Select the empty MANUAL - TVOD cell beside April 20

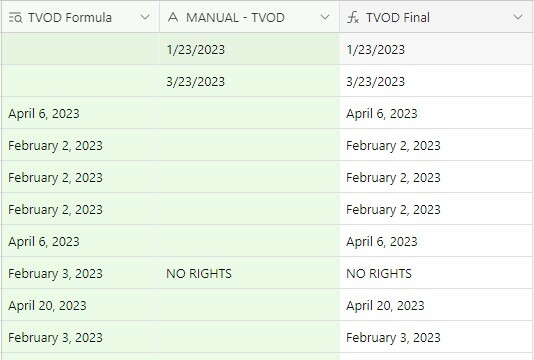pos(249,305)
